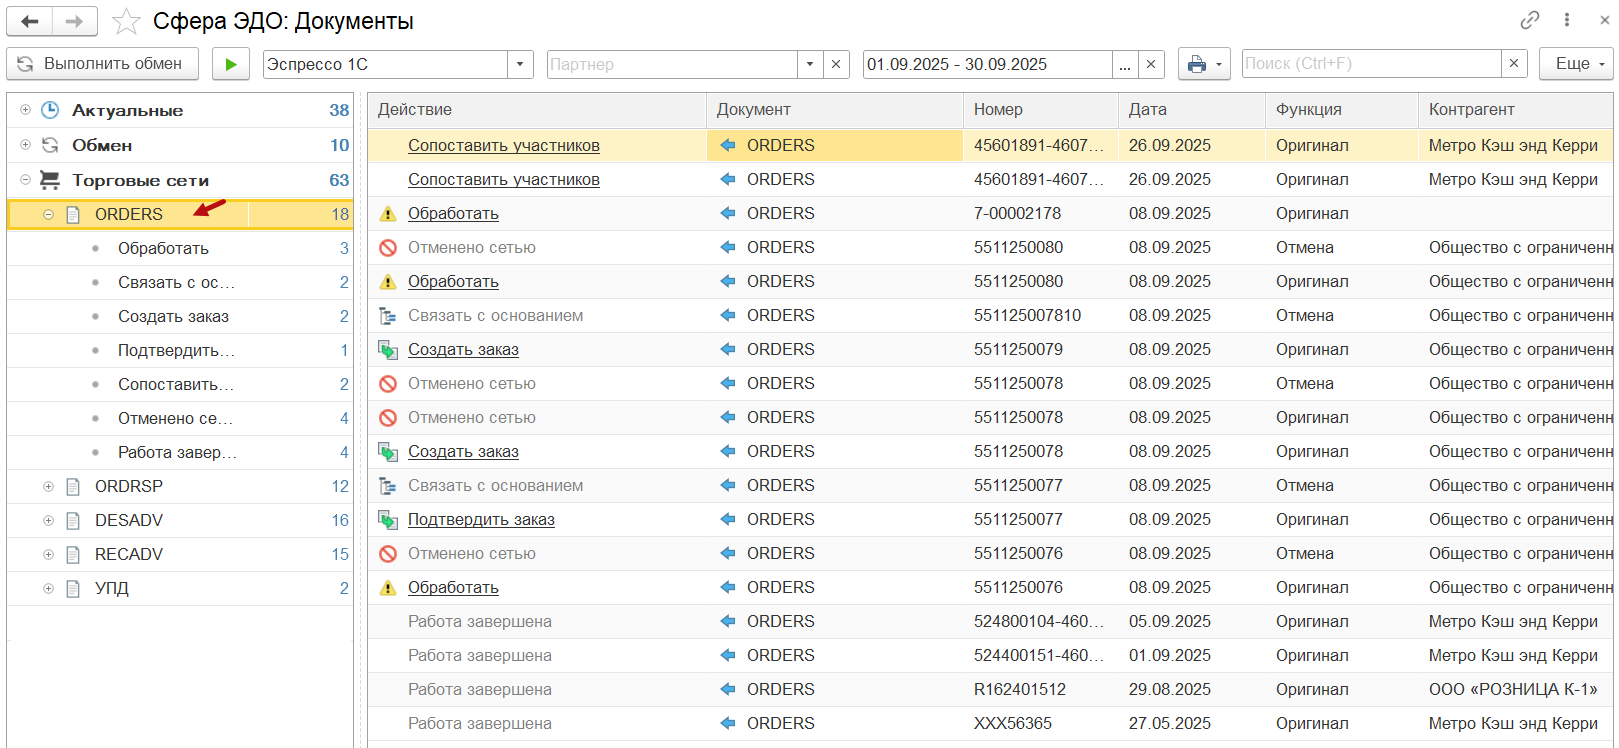Sort by Функция column header

[x=1342, y=110]
